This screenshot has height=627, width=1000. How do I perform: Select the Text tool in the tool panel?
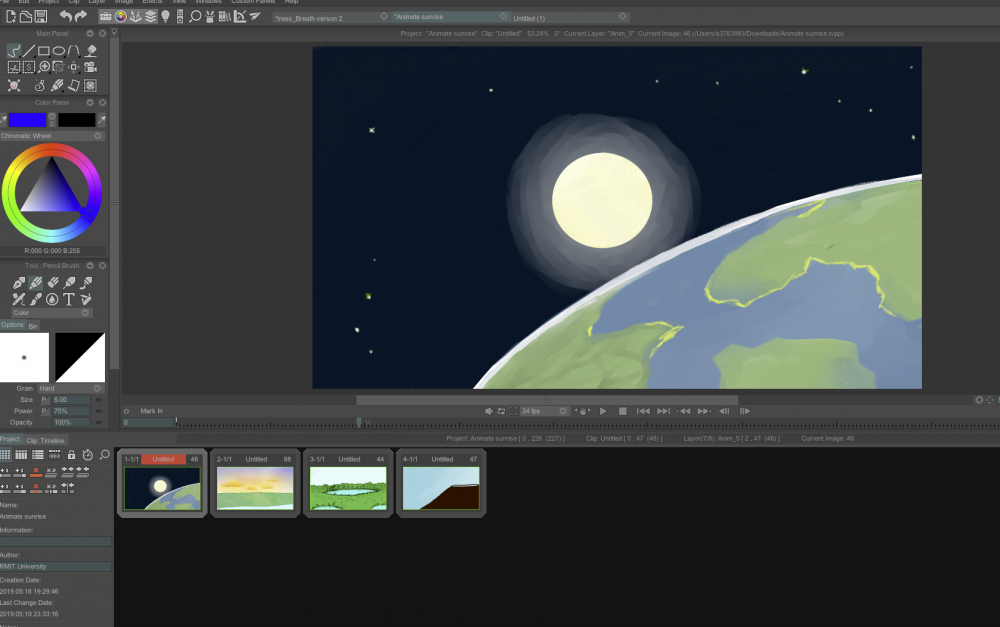(69, 299)
